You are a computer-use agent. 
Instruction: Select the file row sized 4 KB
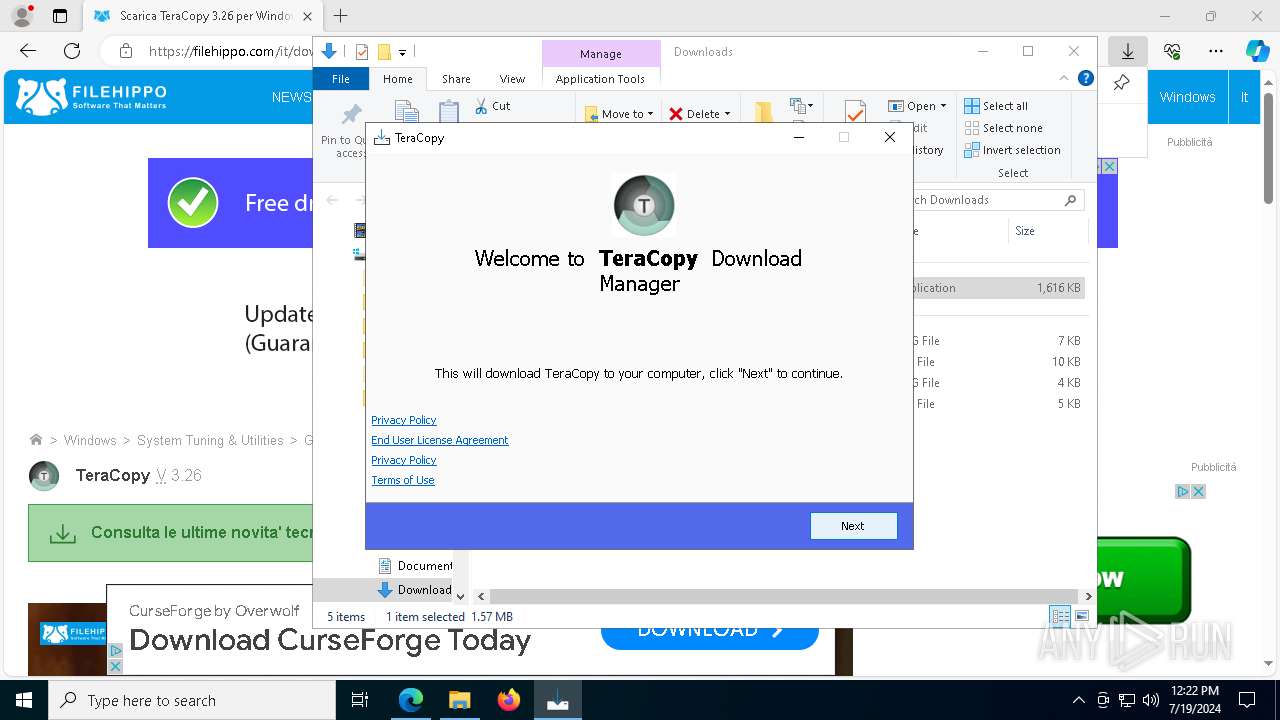998,383
